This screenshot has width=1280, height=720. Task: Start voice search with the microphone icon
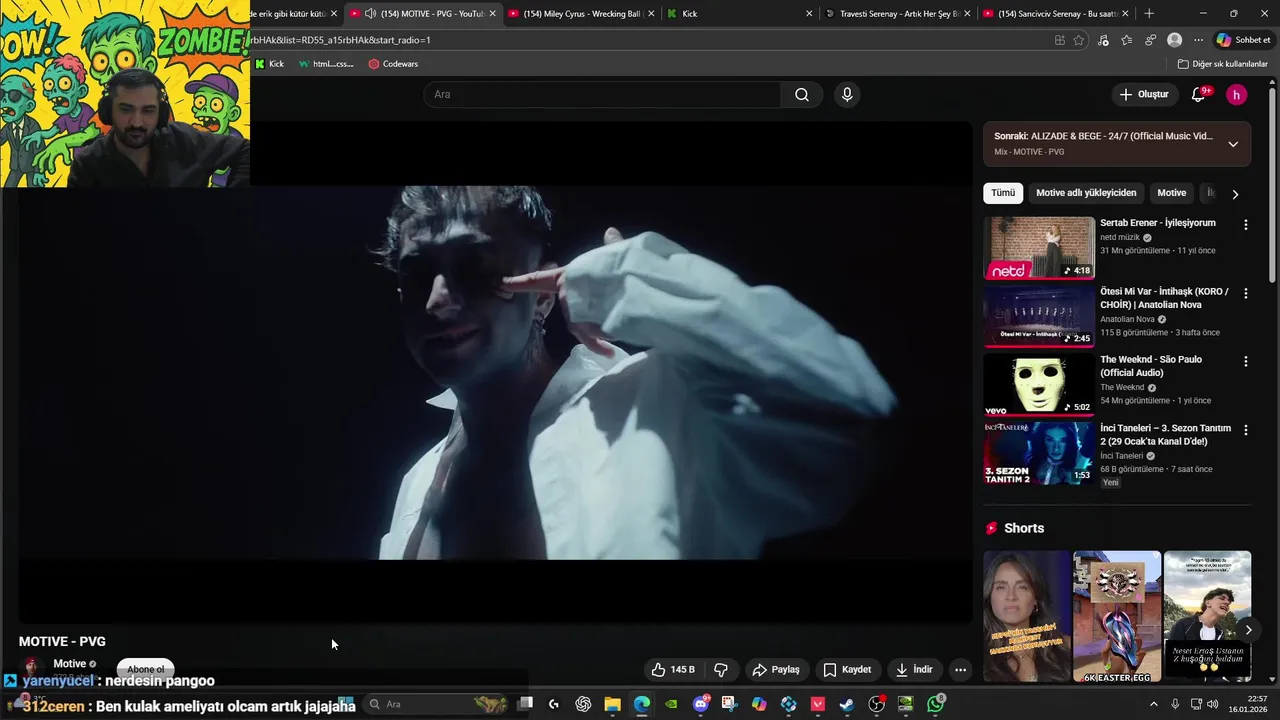[847, 94]
